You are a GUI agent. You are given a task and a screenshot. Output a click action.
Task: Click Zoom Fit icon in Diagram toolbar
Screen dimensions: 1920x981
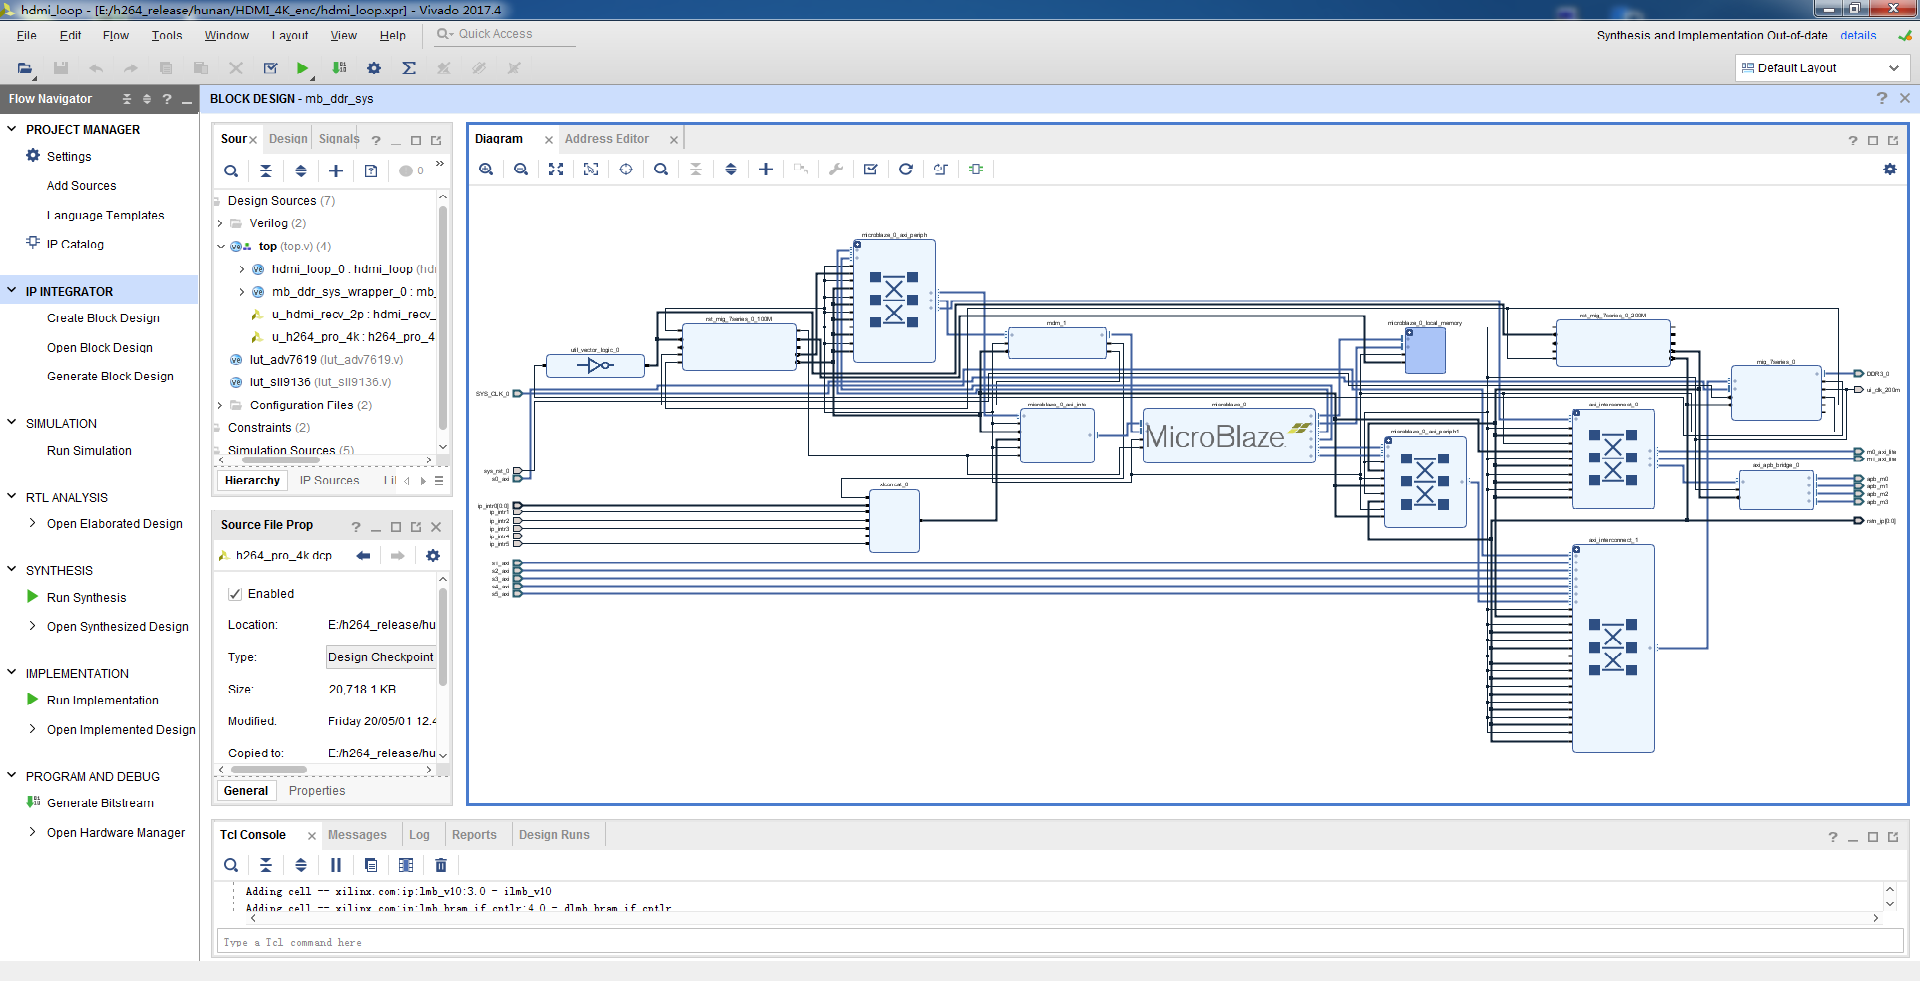[x=556, y=169]
